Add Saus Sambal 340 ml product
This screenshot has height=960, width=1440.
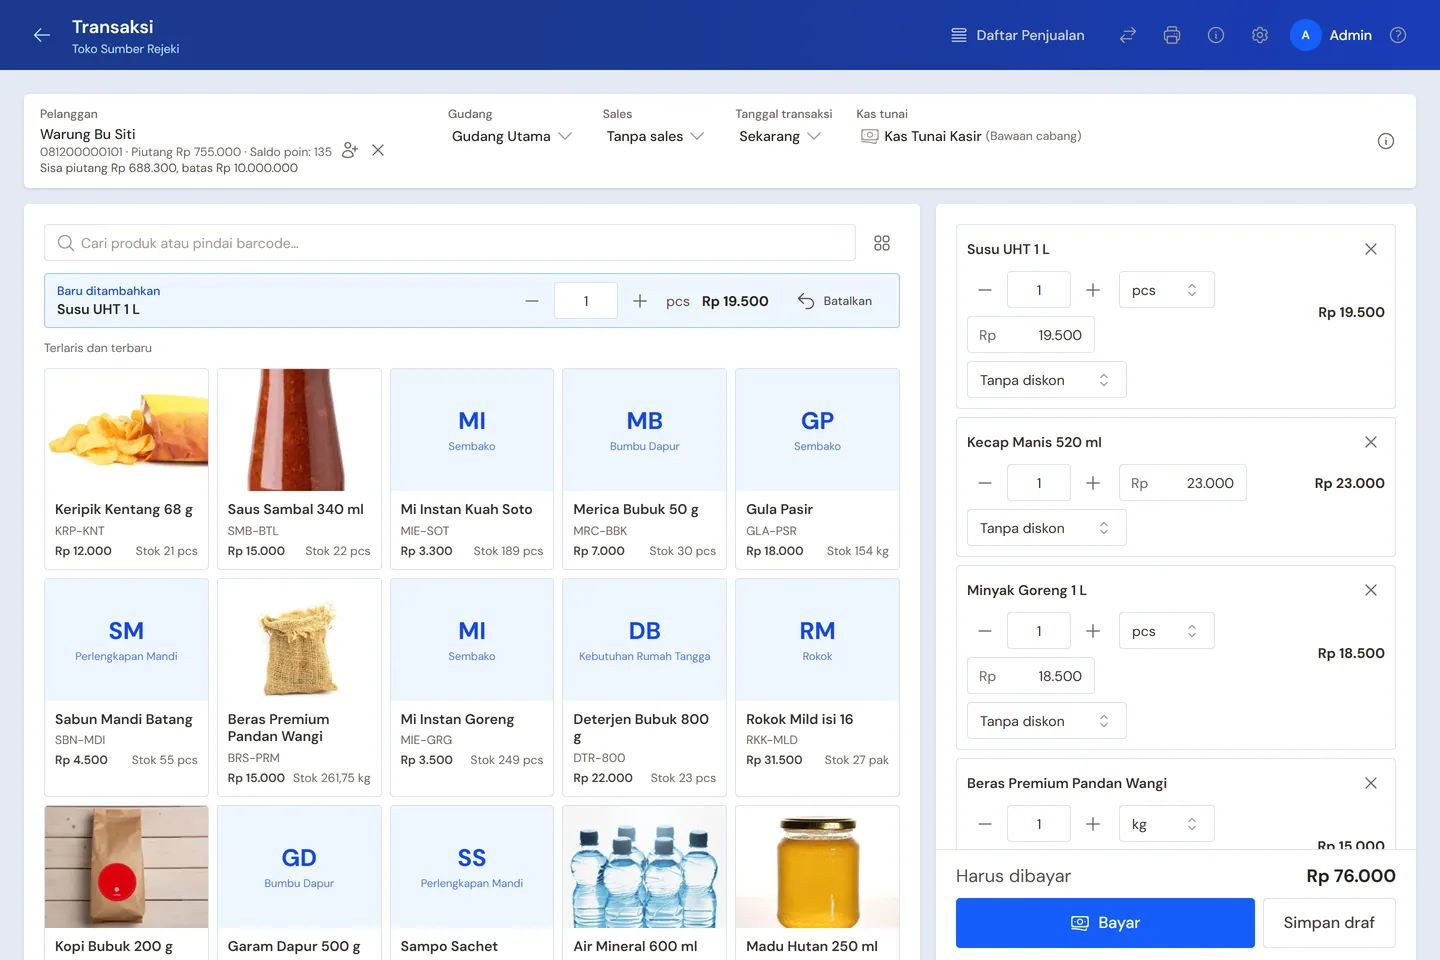pyautogui.click(x=299, y=469)
